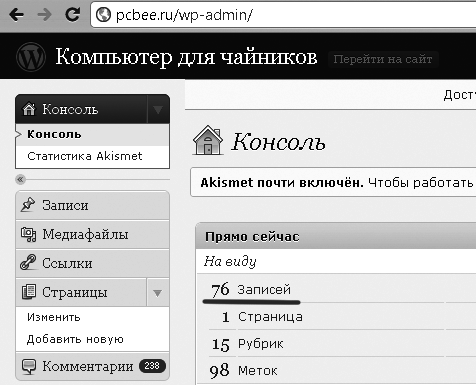Open the 1 pages count link
The width and height of the screenshot is (476, 385).
point(226,317)
